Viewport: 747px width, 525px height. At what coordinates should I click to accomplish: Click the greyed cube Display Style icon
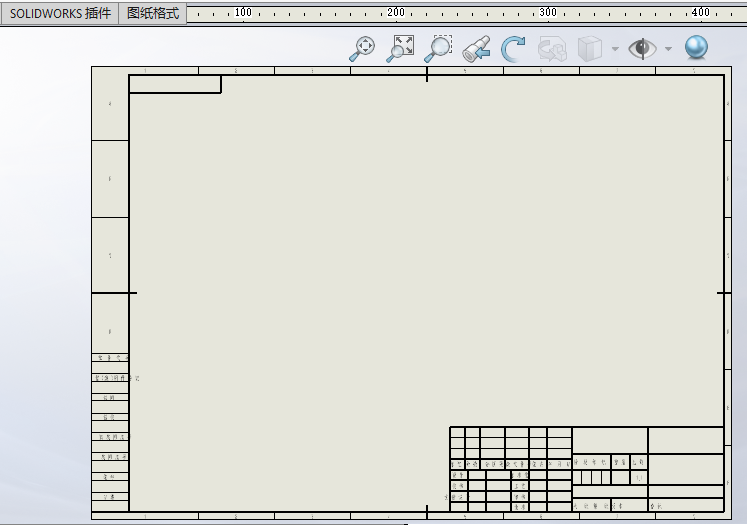pyautogui.click(x=590, y=48)
